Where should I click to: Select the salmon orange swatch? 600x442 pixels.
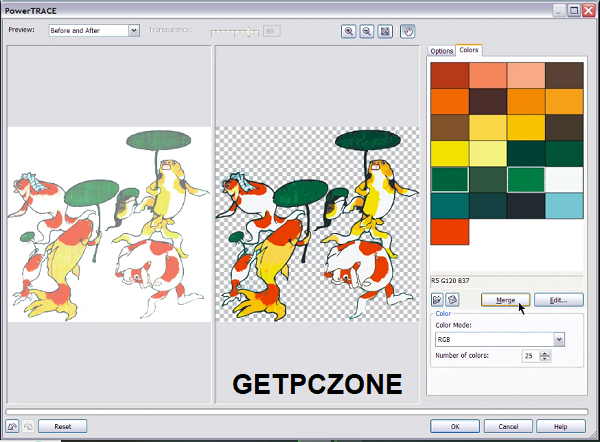488,75
